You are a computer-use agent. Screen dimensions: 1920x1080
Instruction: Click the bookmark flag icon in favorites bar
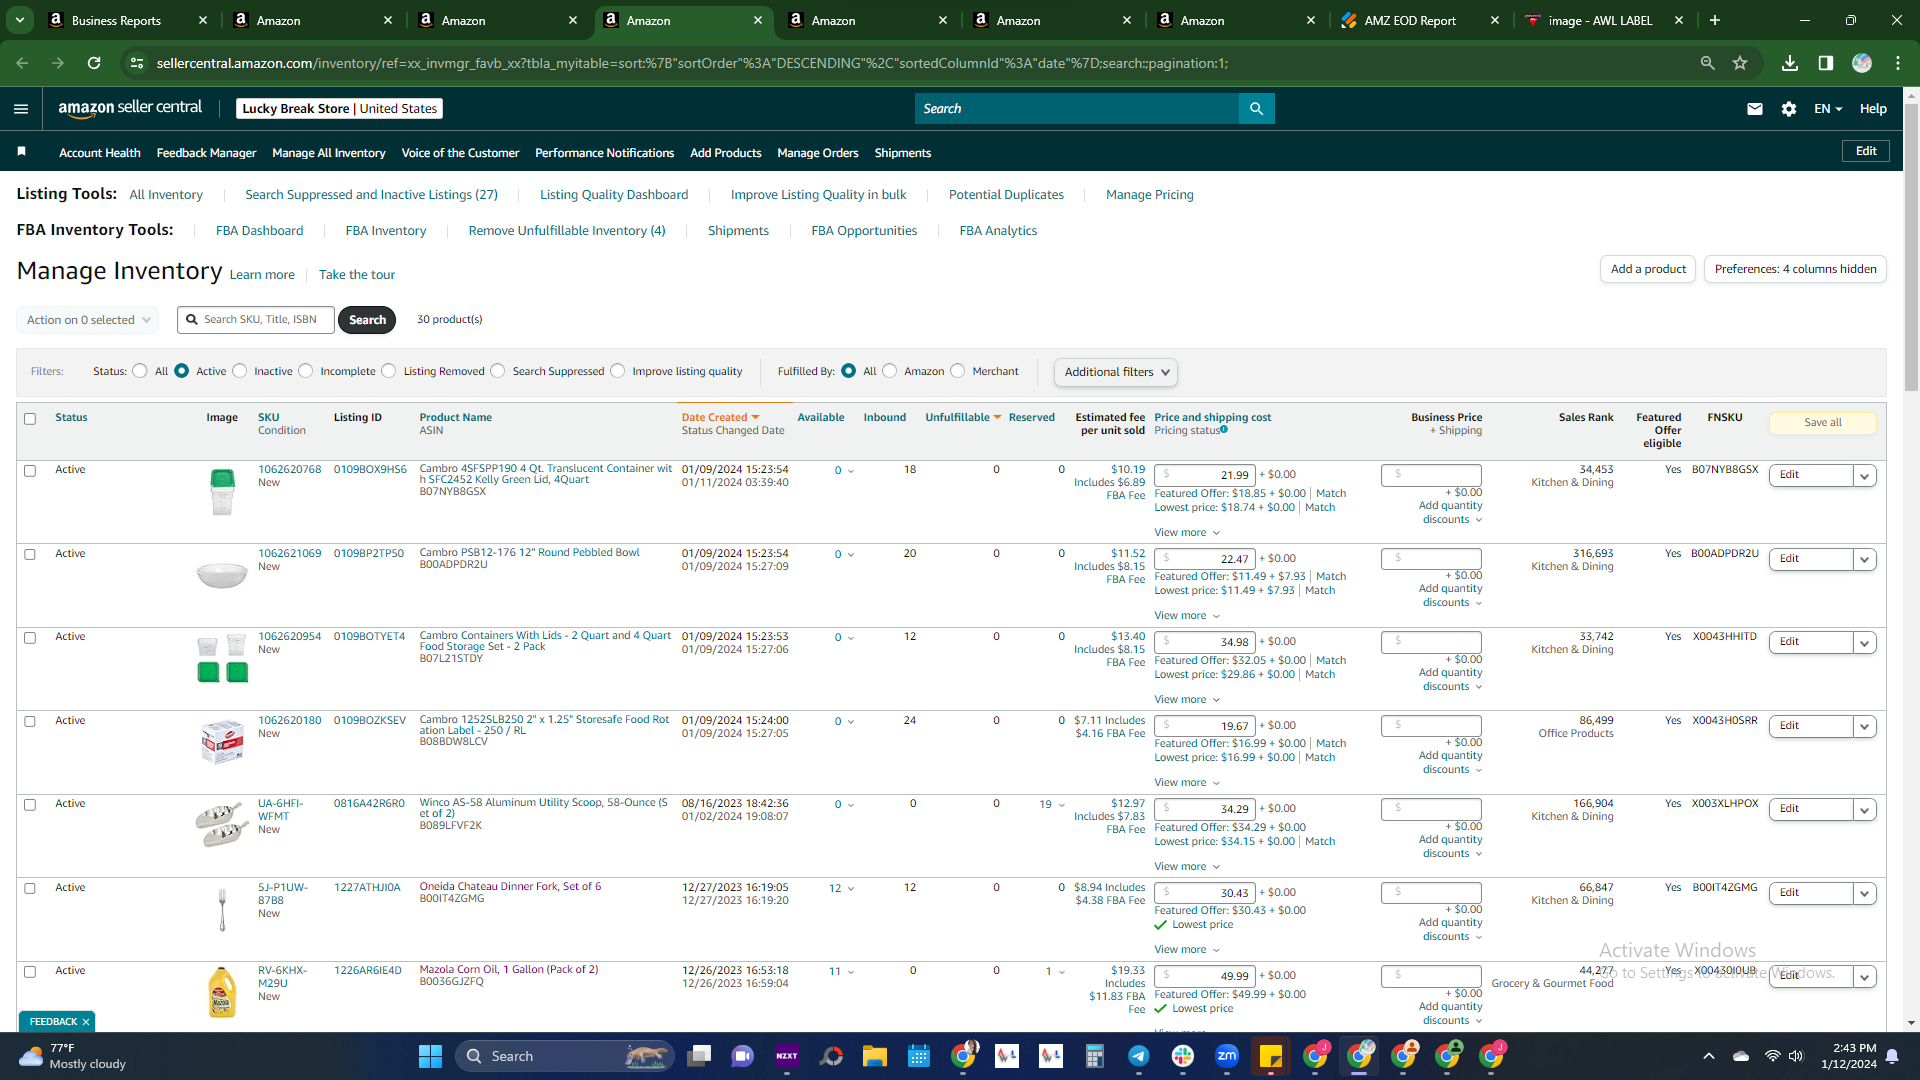click(22, 152)
